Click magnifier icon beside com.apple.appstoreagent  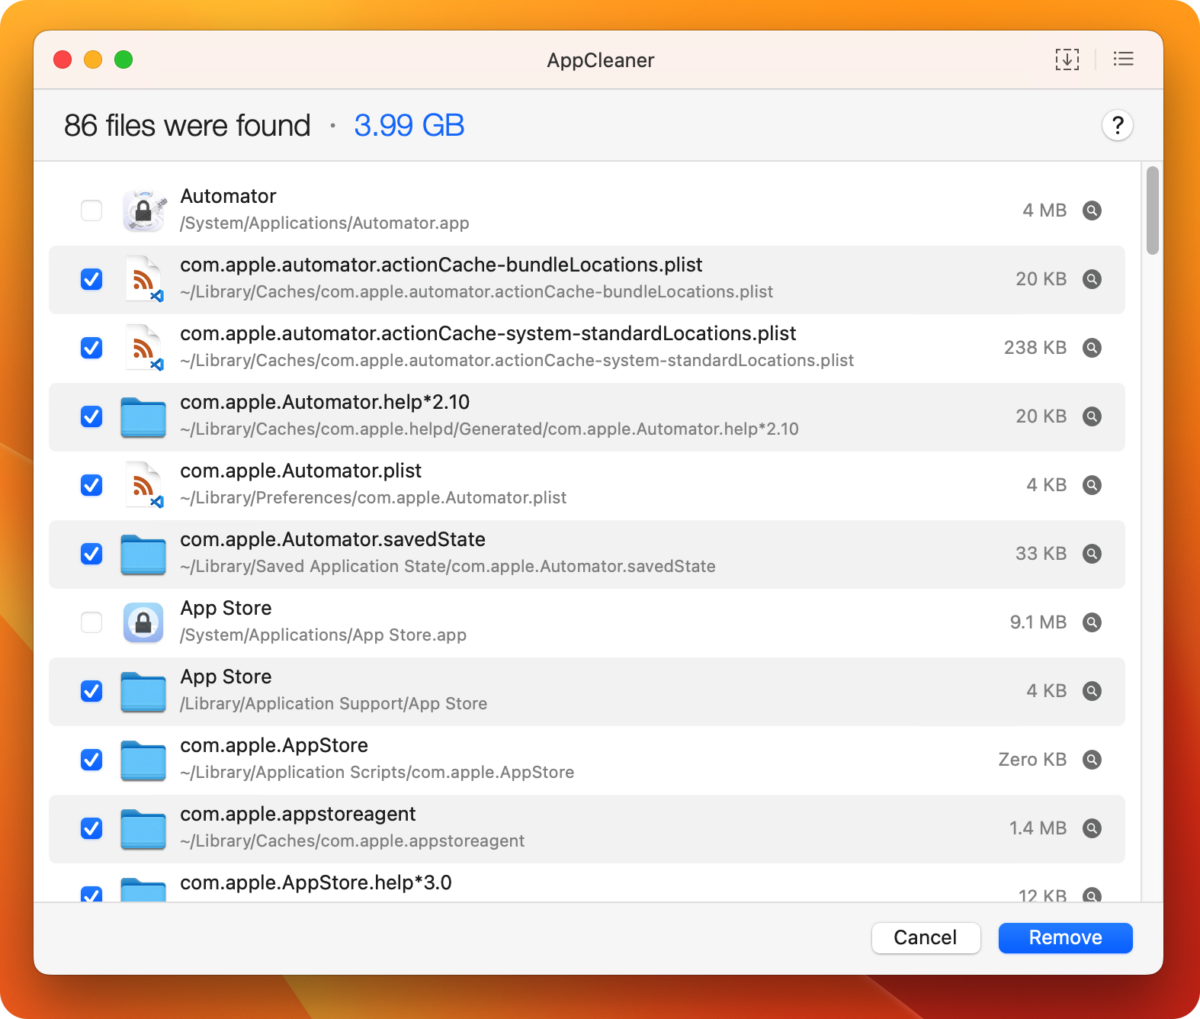click(1092, 828)
